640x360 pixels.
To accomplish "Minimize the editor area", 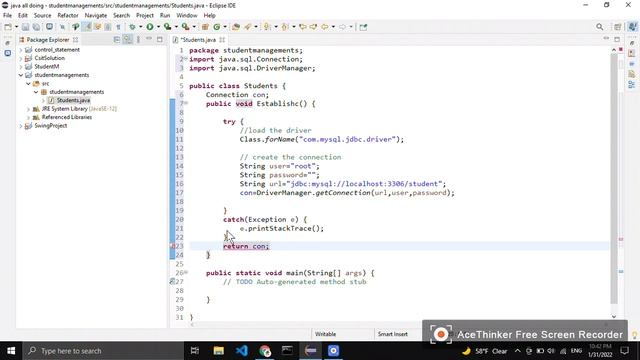I will pos(606,39).
